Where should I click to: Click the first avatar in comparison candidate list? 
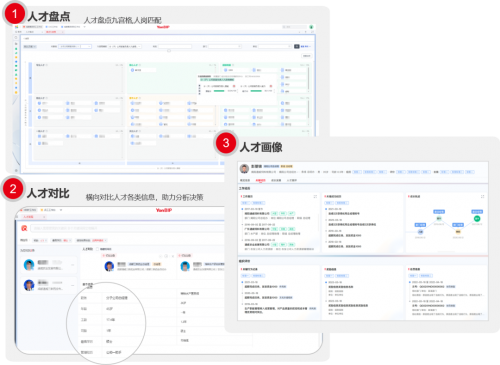pos(29,265)
